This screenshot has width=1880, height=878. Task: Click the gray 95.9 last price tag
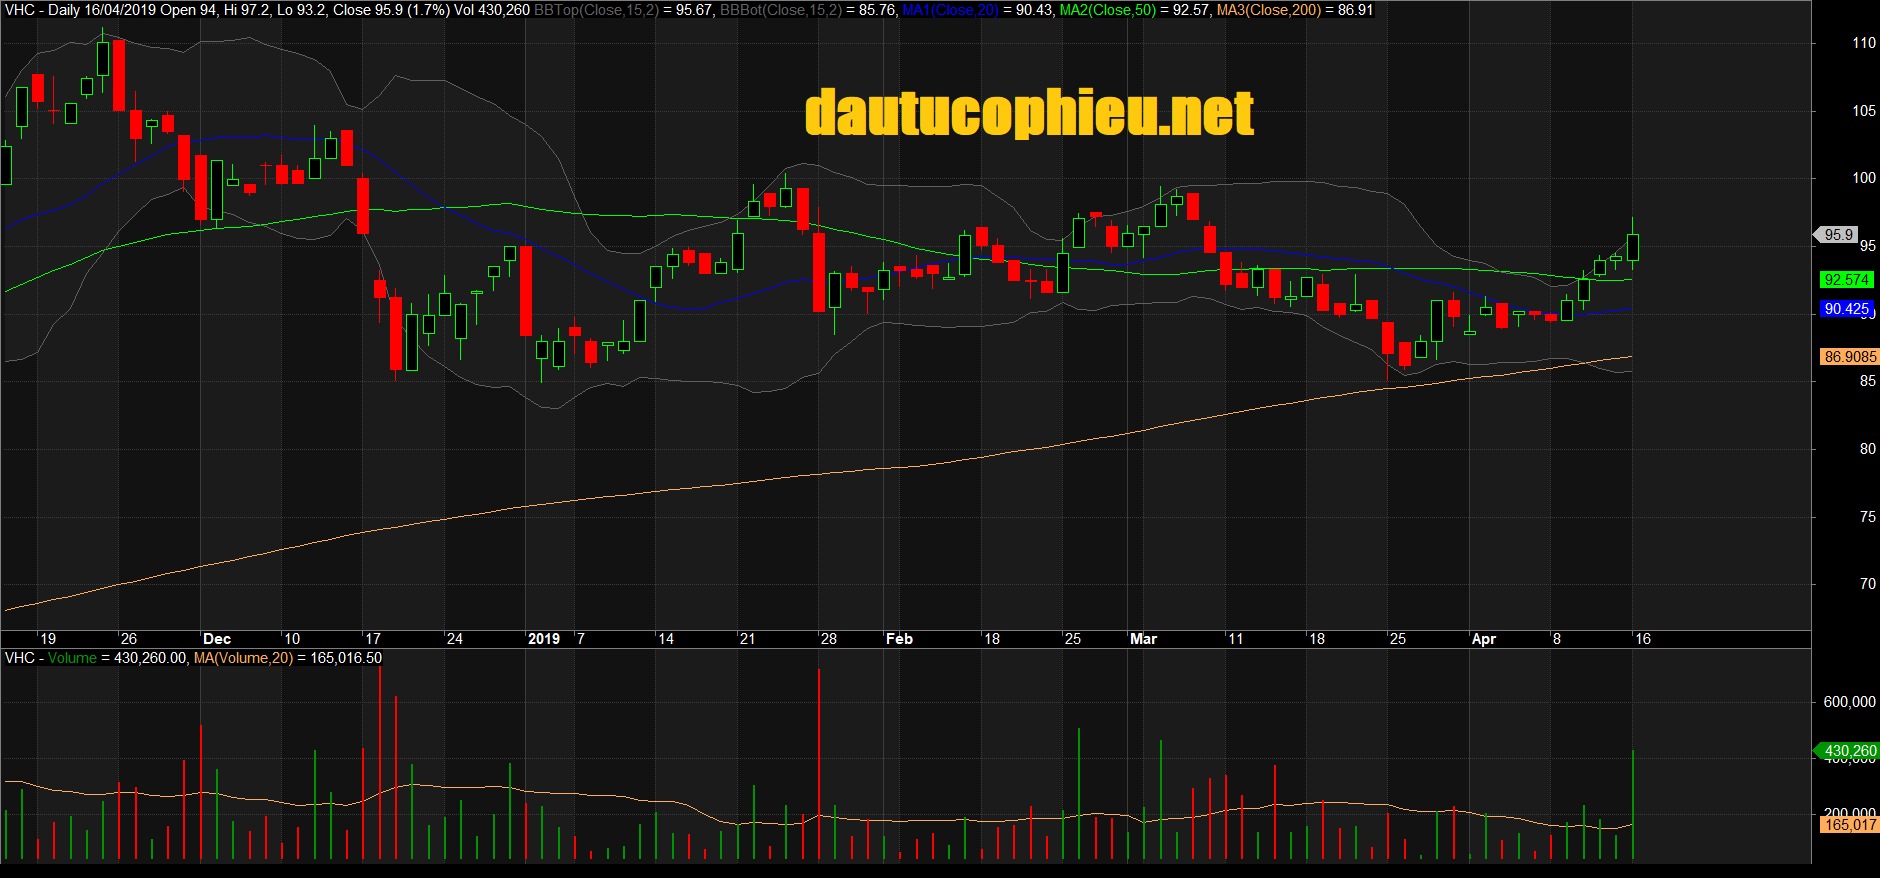click(x=1838, y=235)
